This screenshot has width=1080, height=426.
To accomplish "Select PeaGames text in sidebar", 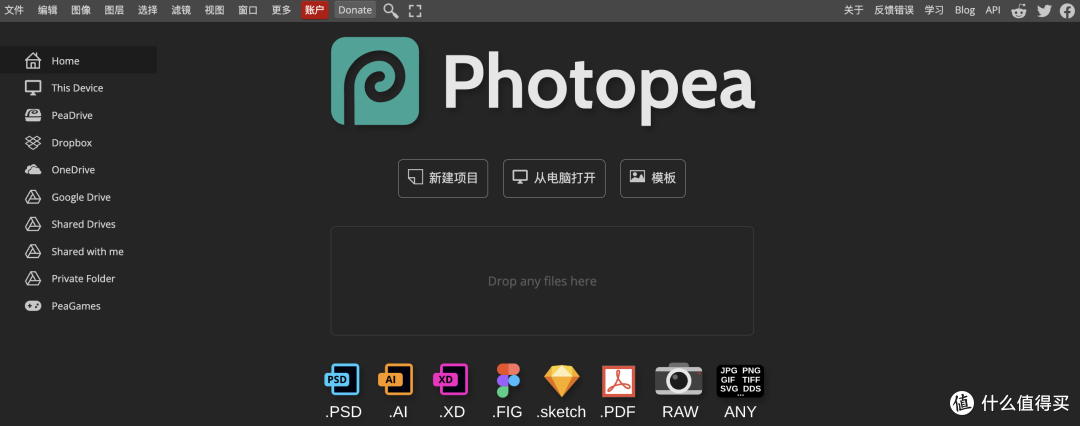I will pos(76,305).
